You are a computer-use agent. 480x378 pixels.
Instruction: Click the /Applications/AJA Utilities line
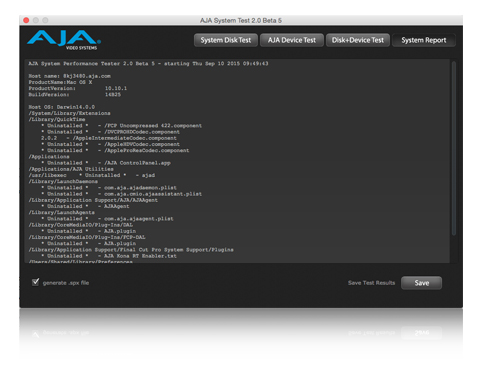(71, 169)
